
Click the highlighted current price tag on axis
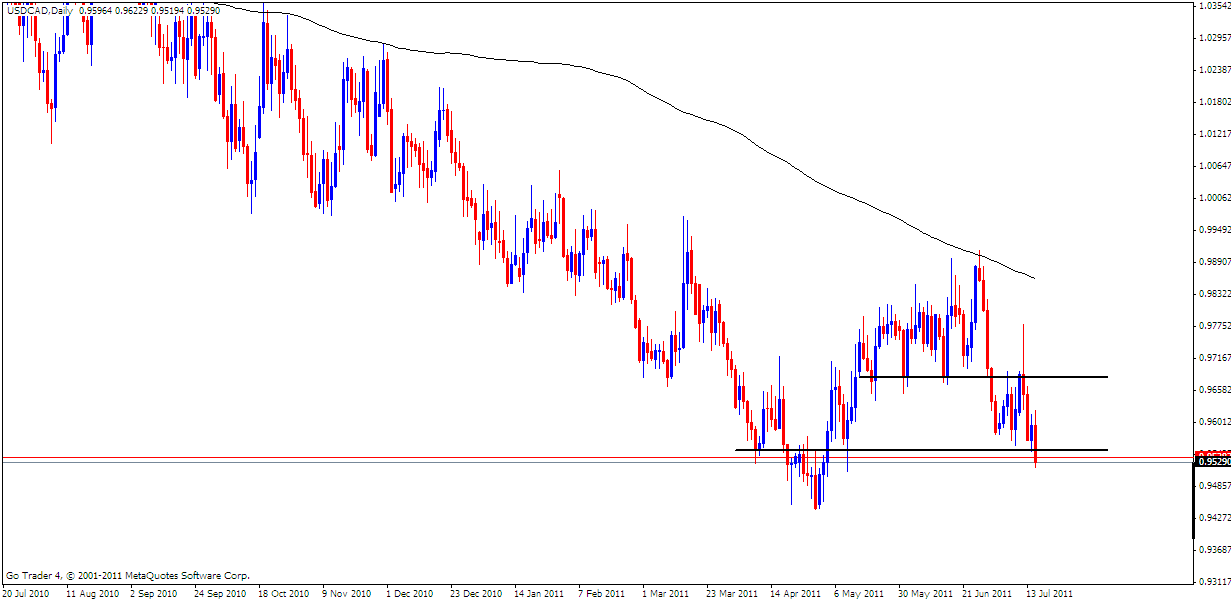coord(1212,463)
